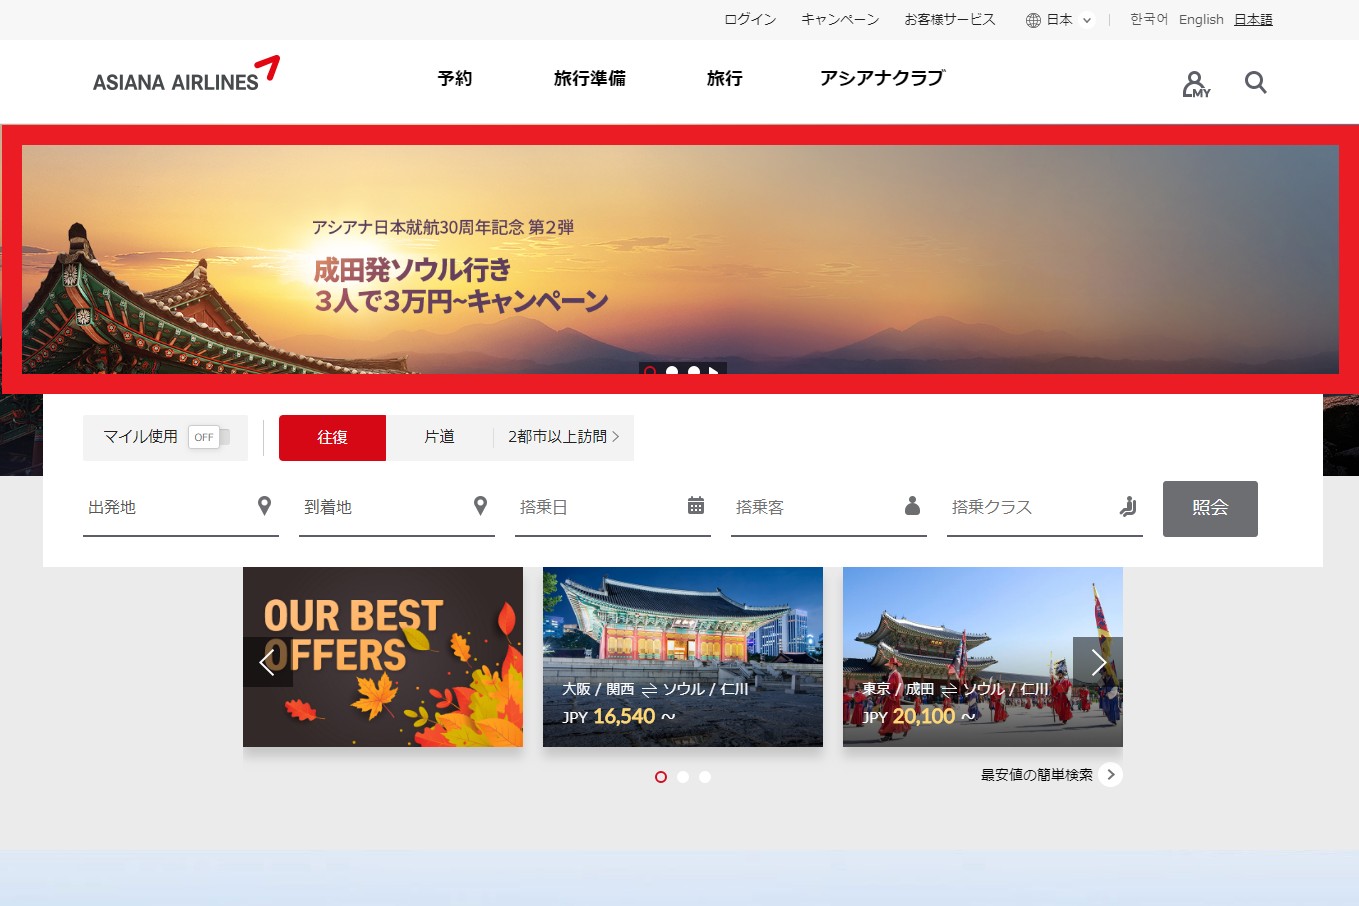Open the キャンペーン link
Viewport: 1359px width, 906px height.
click(840, 20)
